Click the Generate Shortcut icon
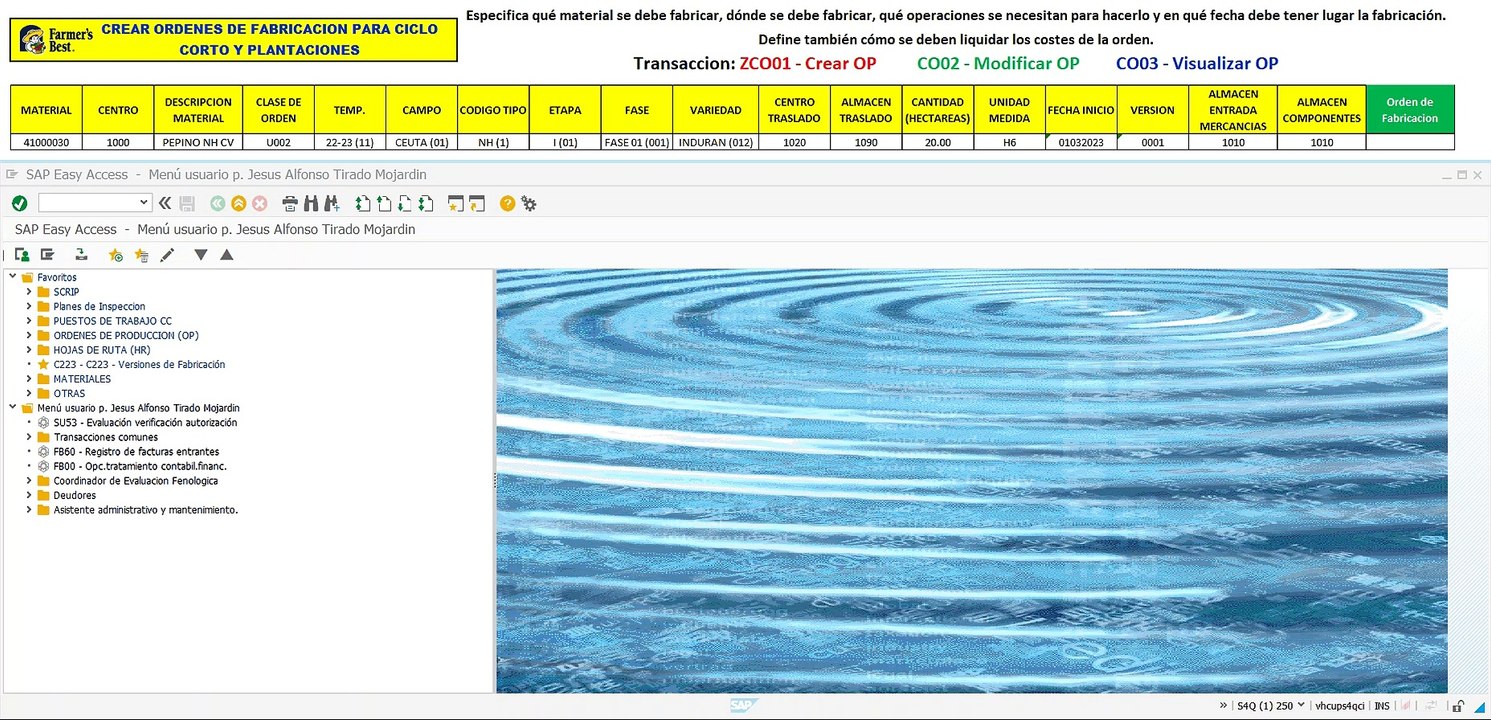 (x=477, y=203)
